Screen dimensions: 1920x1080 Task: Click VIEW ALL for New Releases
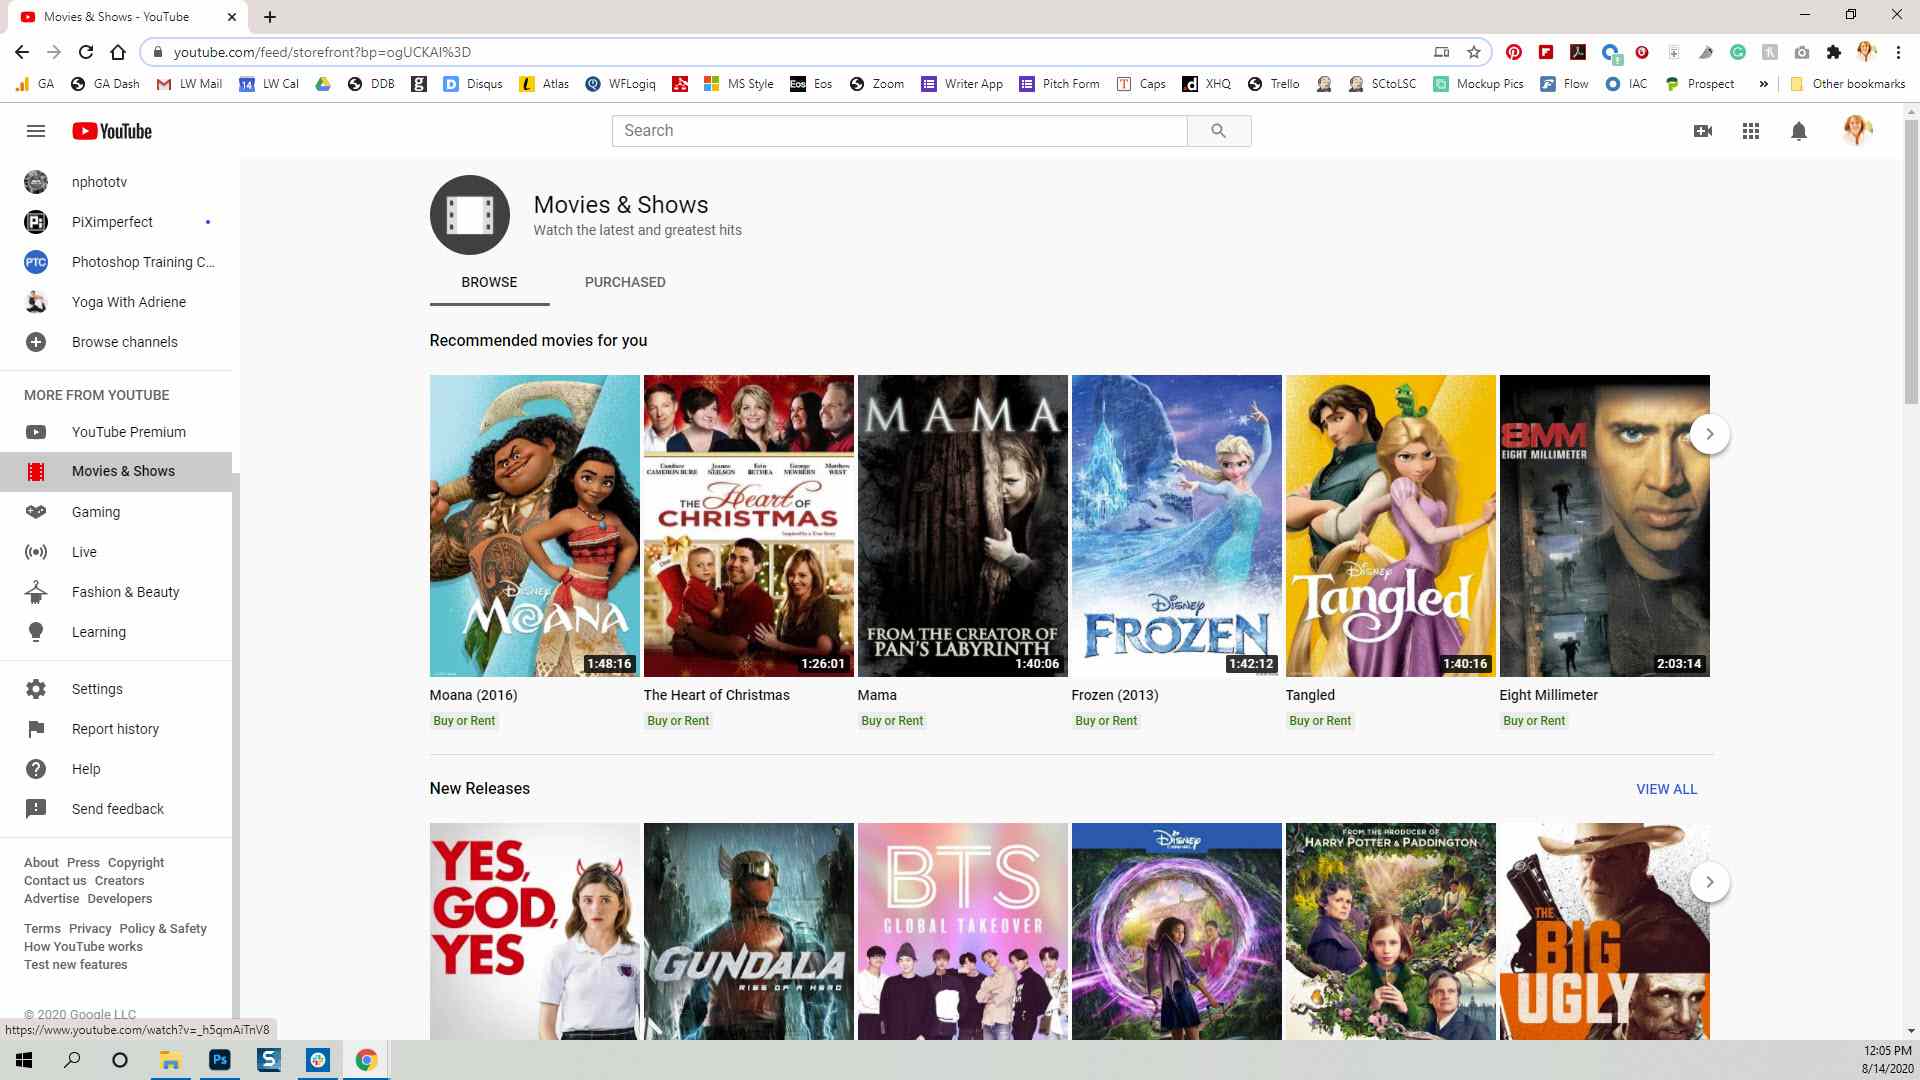[1666, 789]
